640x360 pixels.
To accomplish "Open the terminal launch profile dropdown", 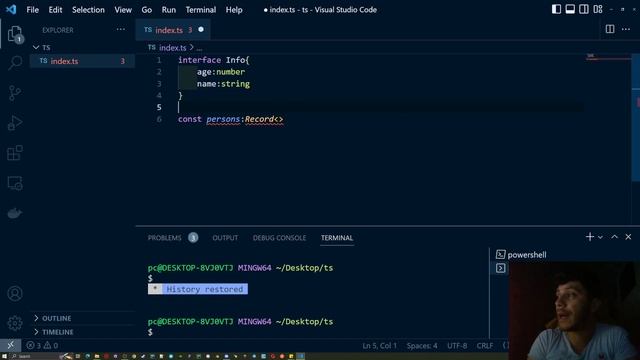I will click(600, 237).
